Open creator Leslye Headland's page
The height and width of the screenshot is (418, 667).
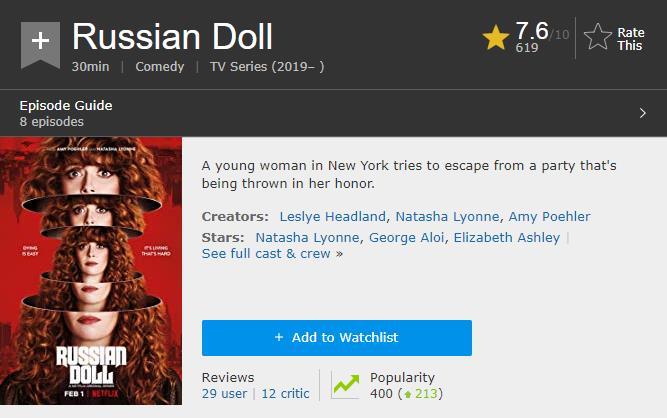[333, 216]
